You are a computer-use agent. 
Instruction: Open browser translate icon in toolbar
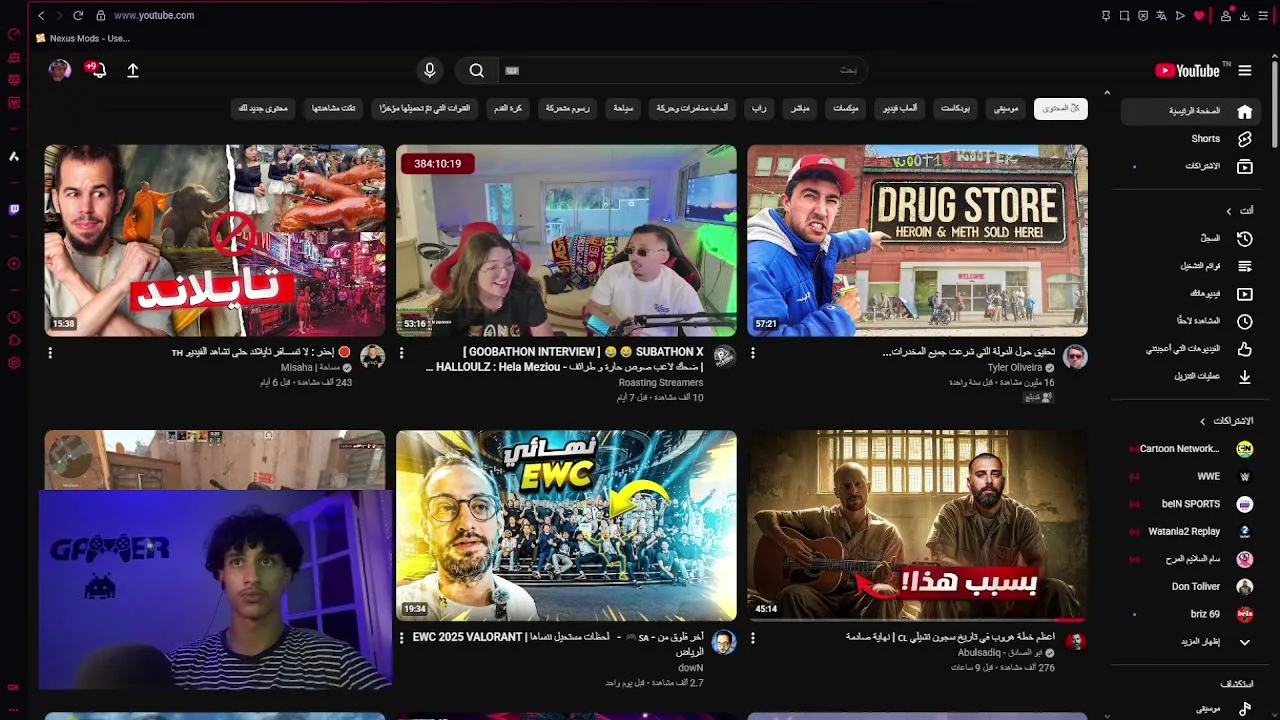[1162, 15]
